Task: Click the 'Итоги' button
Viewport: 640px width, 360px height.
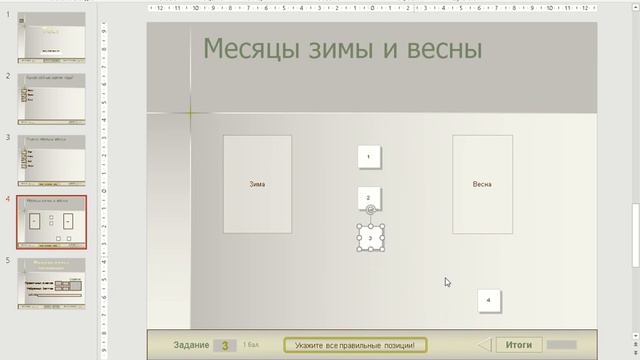Action: coord(519,345)
